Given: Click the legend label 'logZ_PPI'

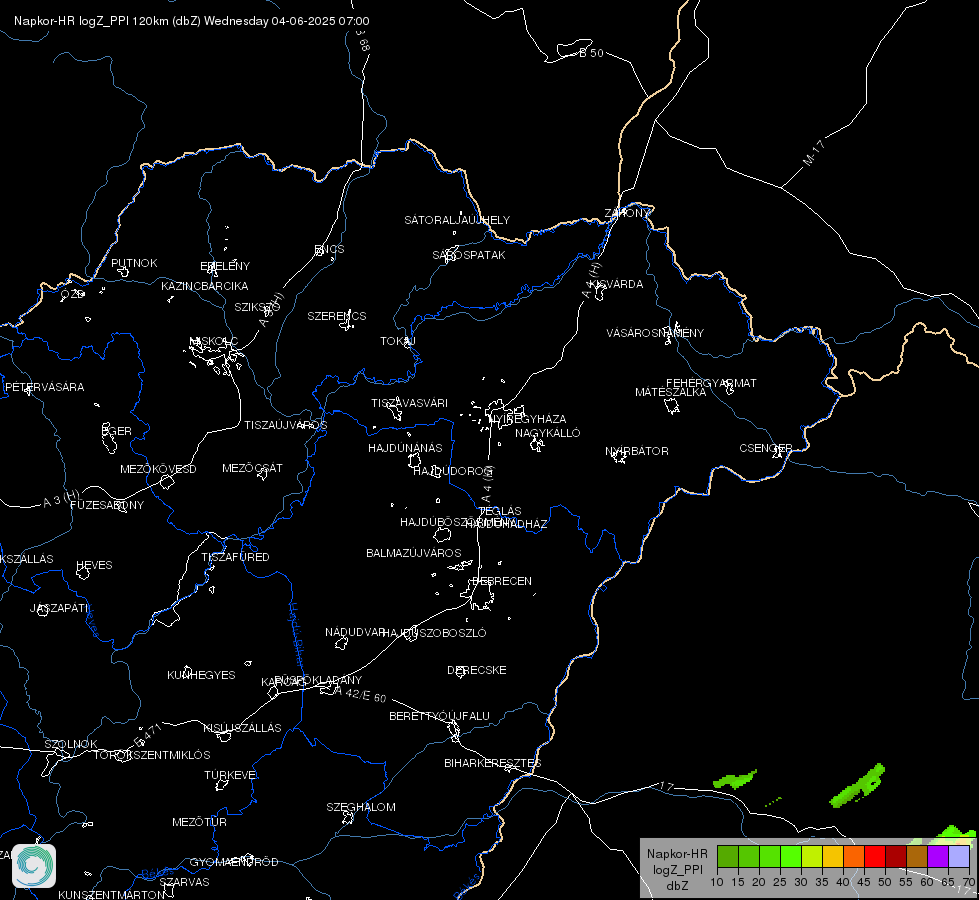Looking at the screenshot, I should (x=677, y=869).
